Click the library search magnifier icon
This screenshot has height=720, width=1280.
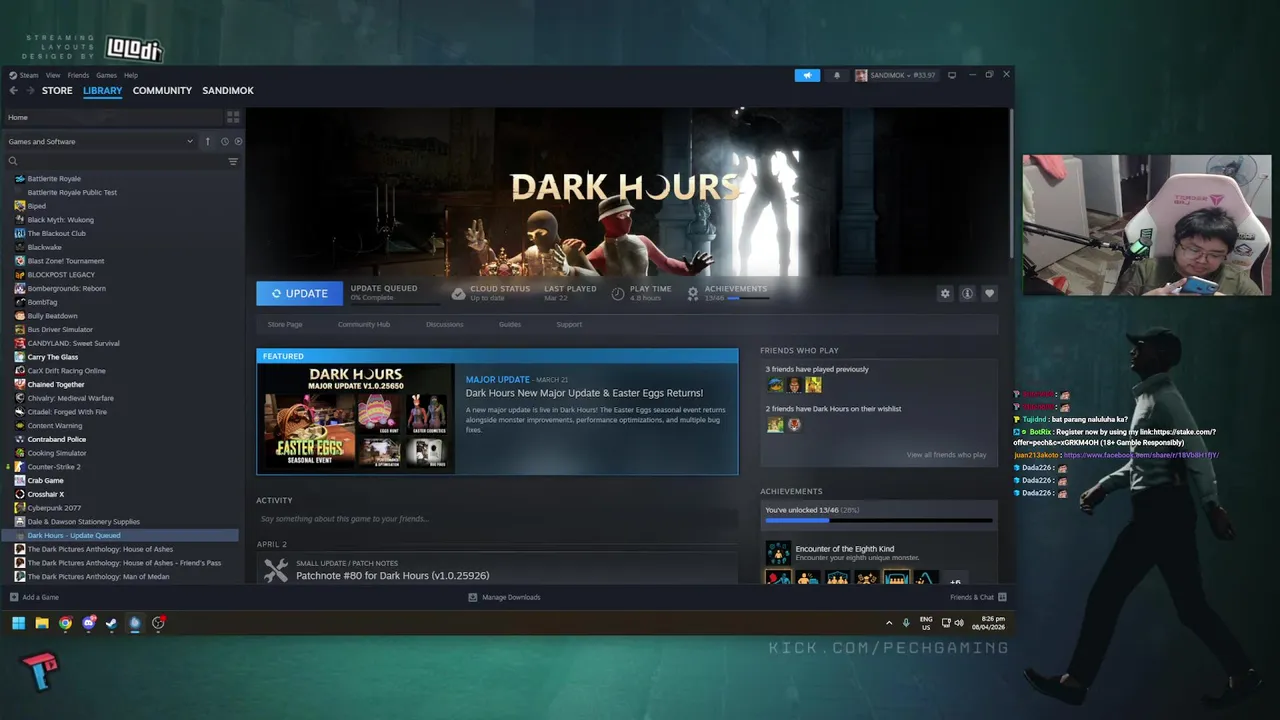pos(13,161)
